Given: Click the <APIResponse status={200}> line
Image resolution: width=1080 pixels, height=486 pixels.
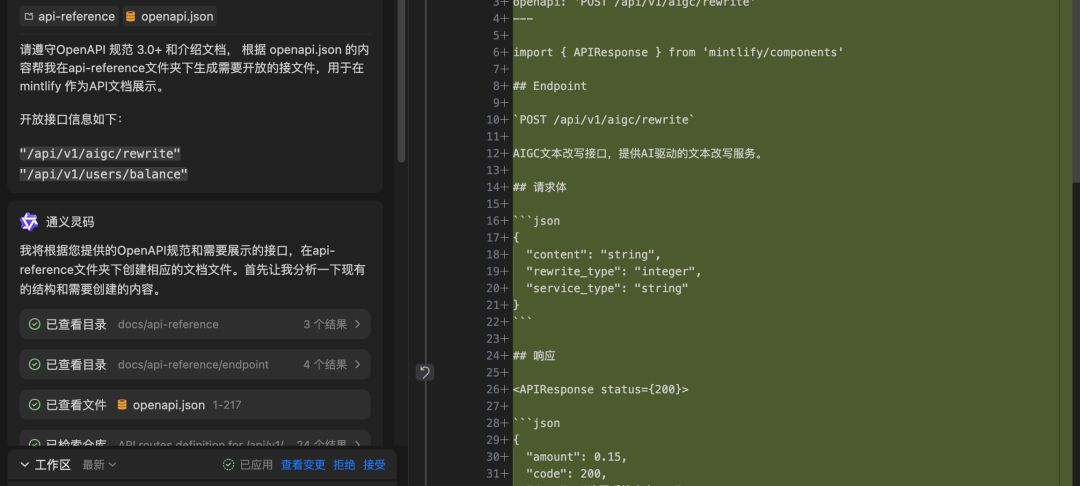Looking at the screenshot, I should [x=601, y=390].
